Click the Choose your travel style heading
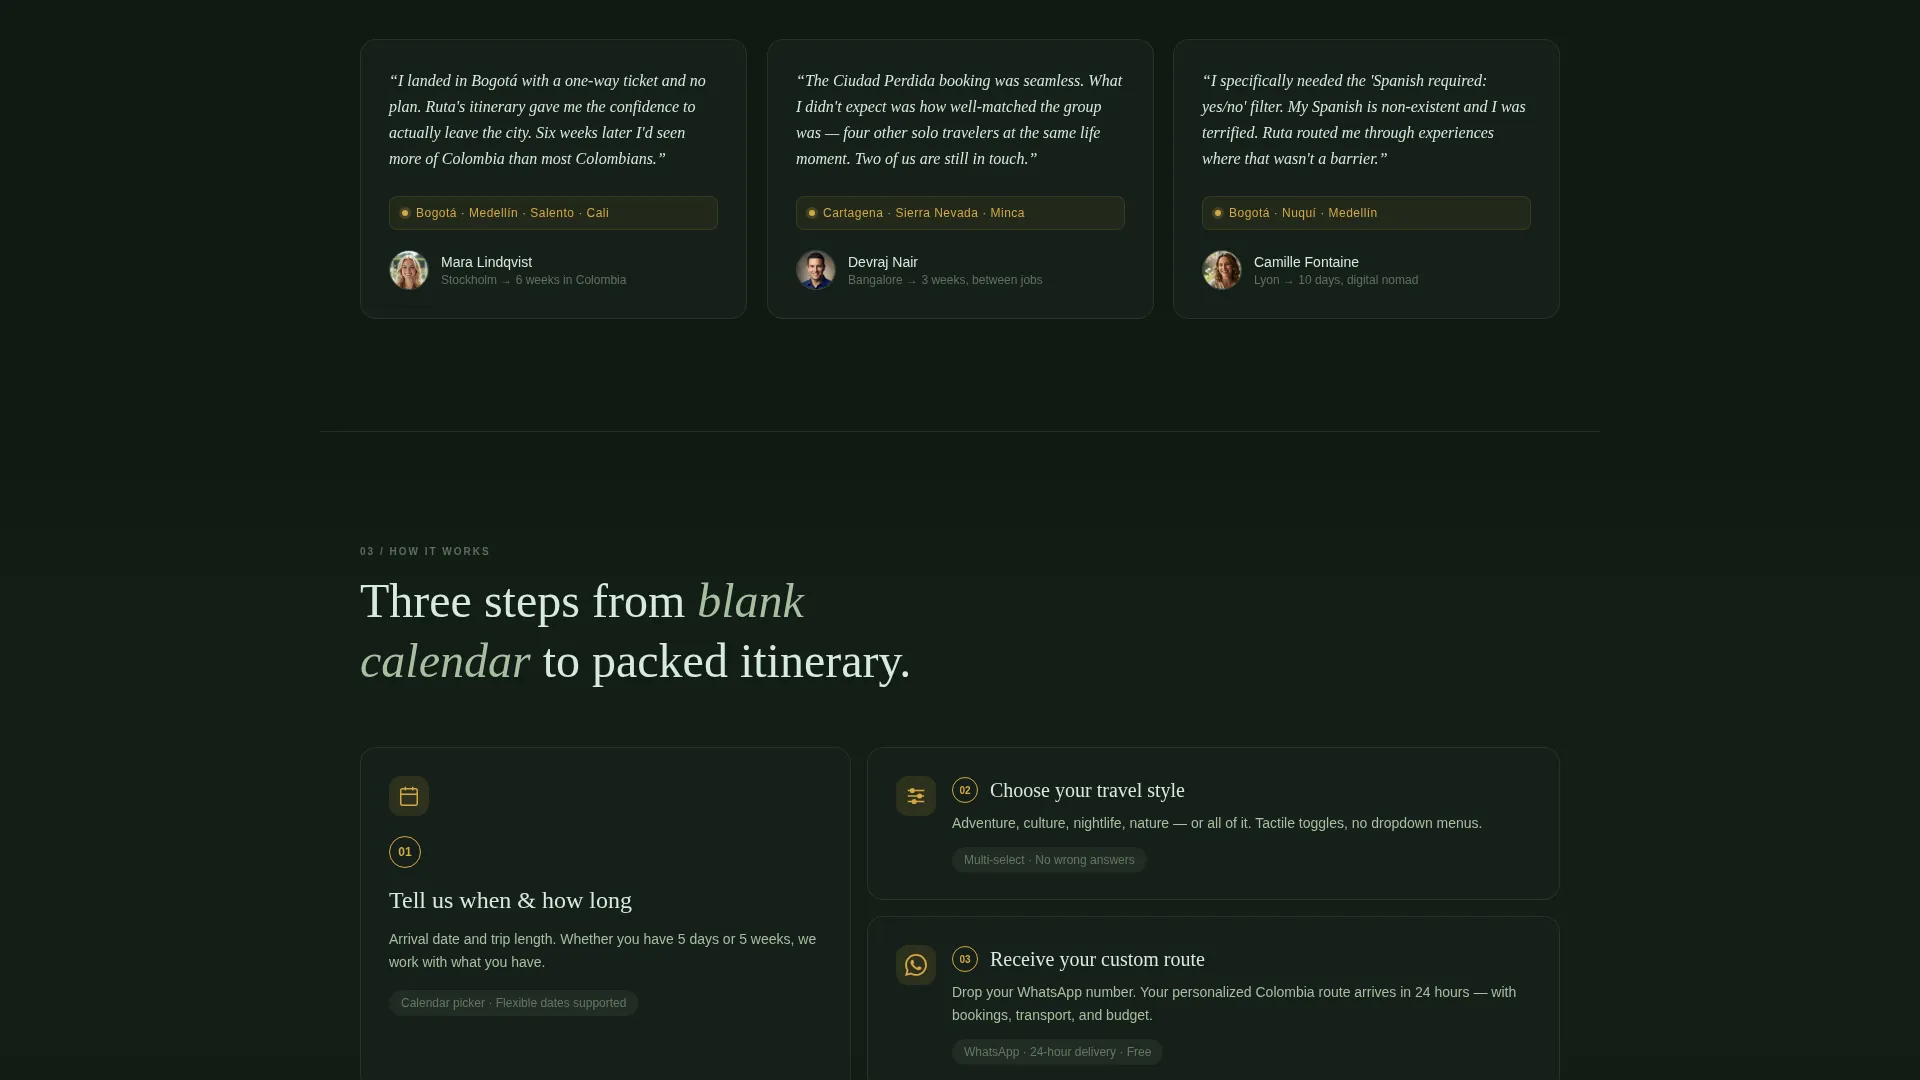The height and width of the screenshot is (1080, 1920). tap(1087, 790)
